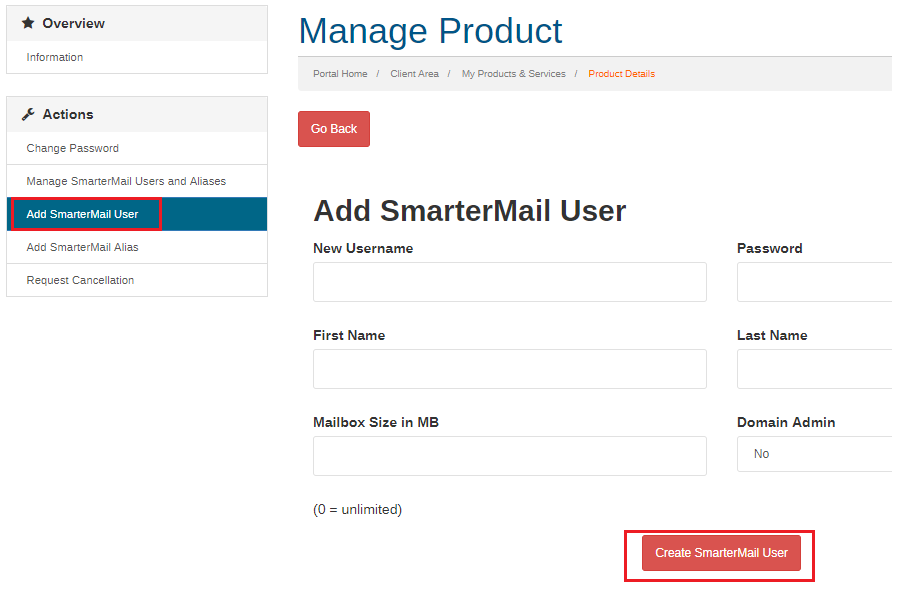Focus the Mailbox Size in MB field
Screen dimensions: 921x601
coord(510,456)
